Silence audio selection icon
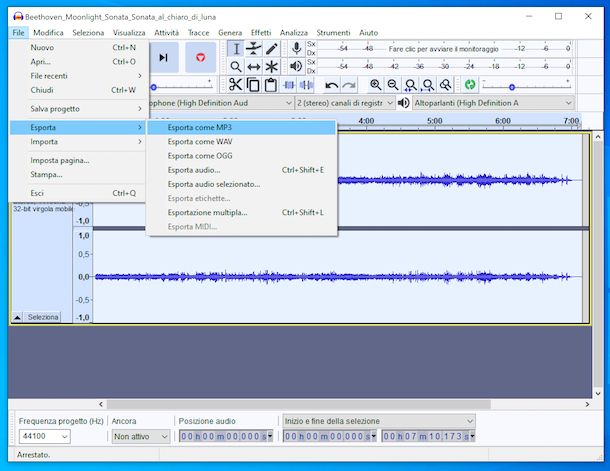 (x=307, y=84)
